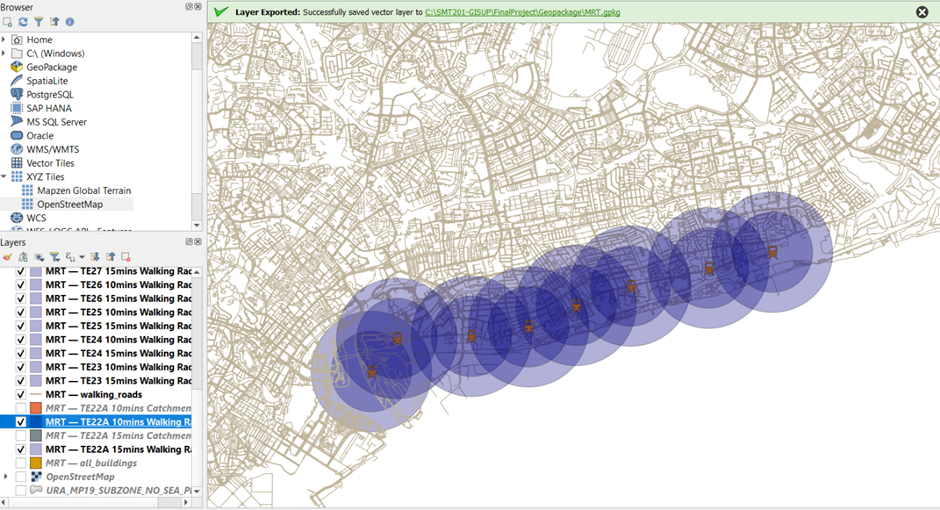
Task: Expand the Home folder in Browser
Action: [4, 40]
